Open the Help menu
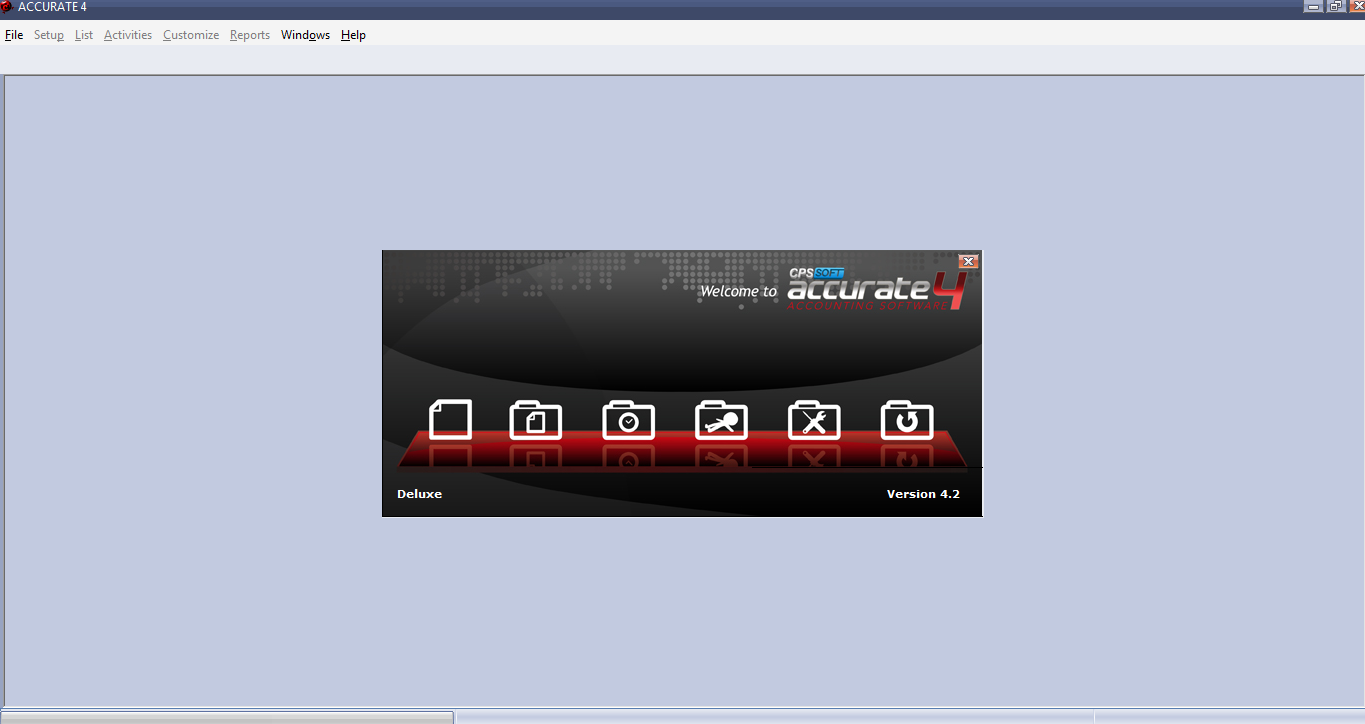Image resolution: width=1365 pixels, height=724 pixels. (353, 34)
